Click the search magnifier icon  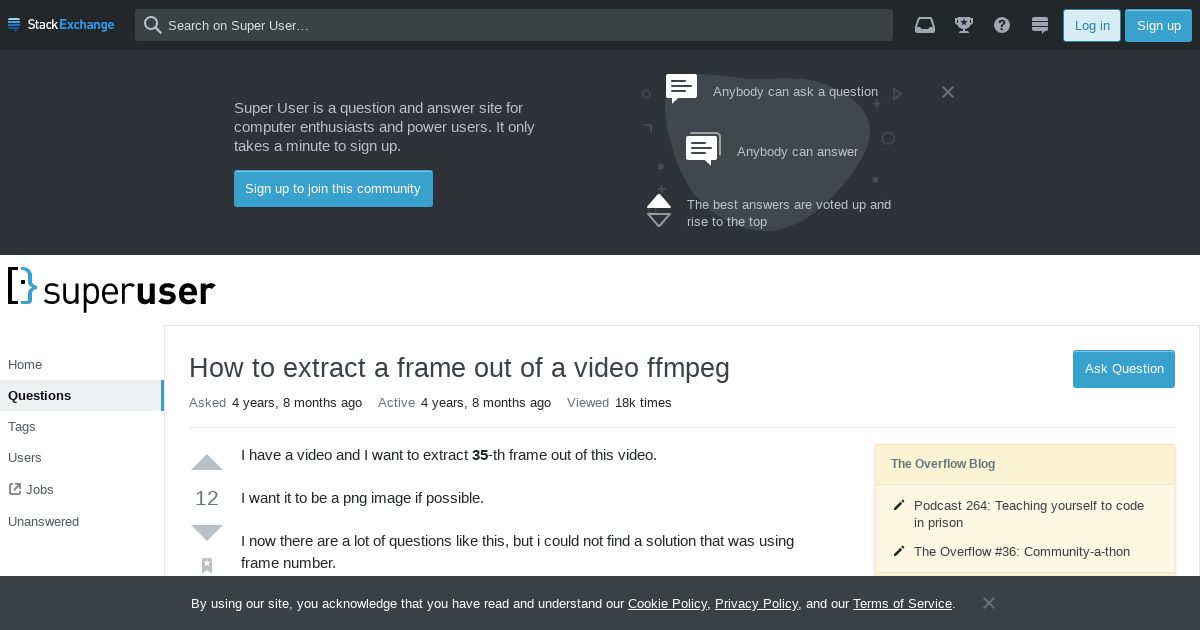[153, 25]
